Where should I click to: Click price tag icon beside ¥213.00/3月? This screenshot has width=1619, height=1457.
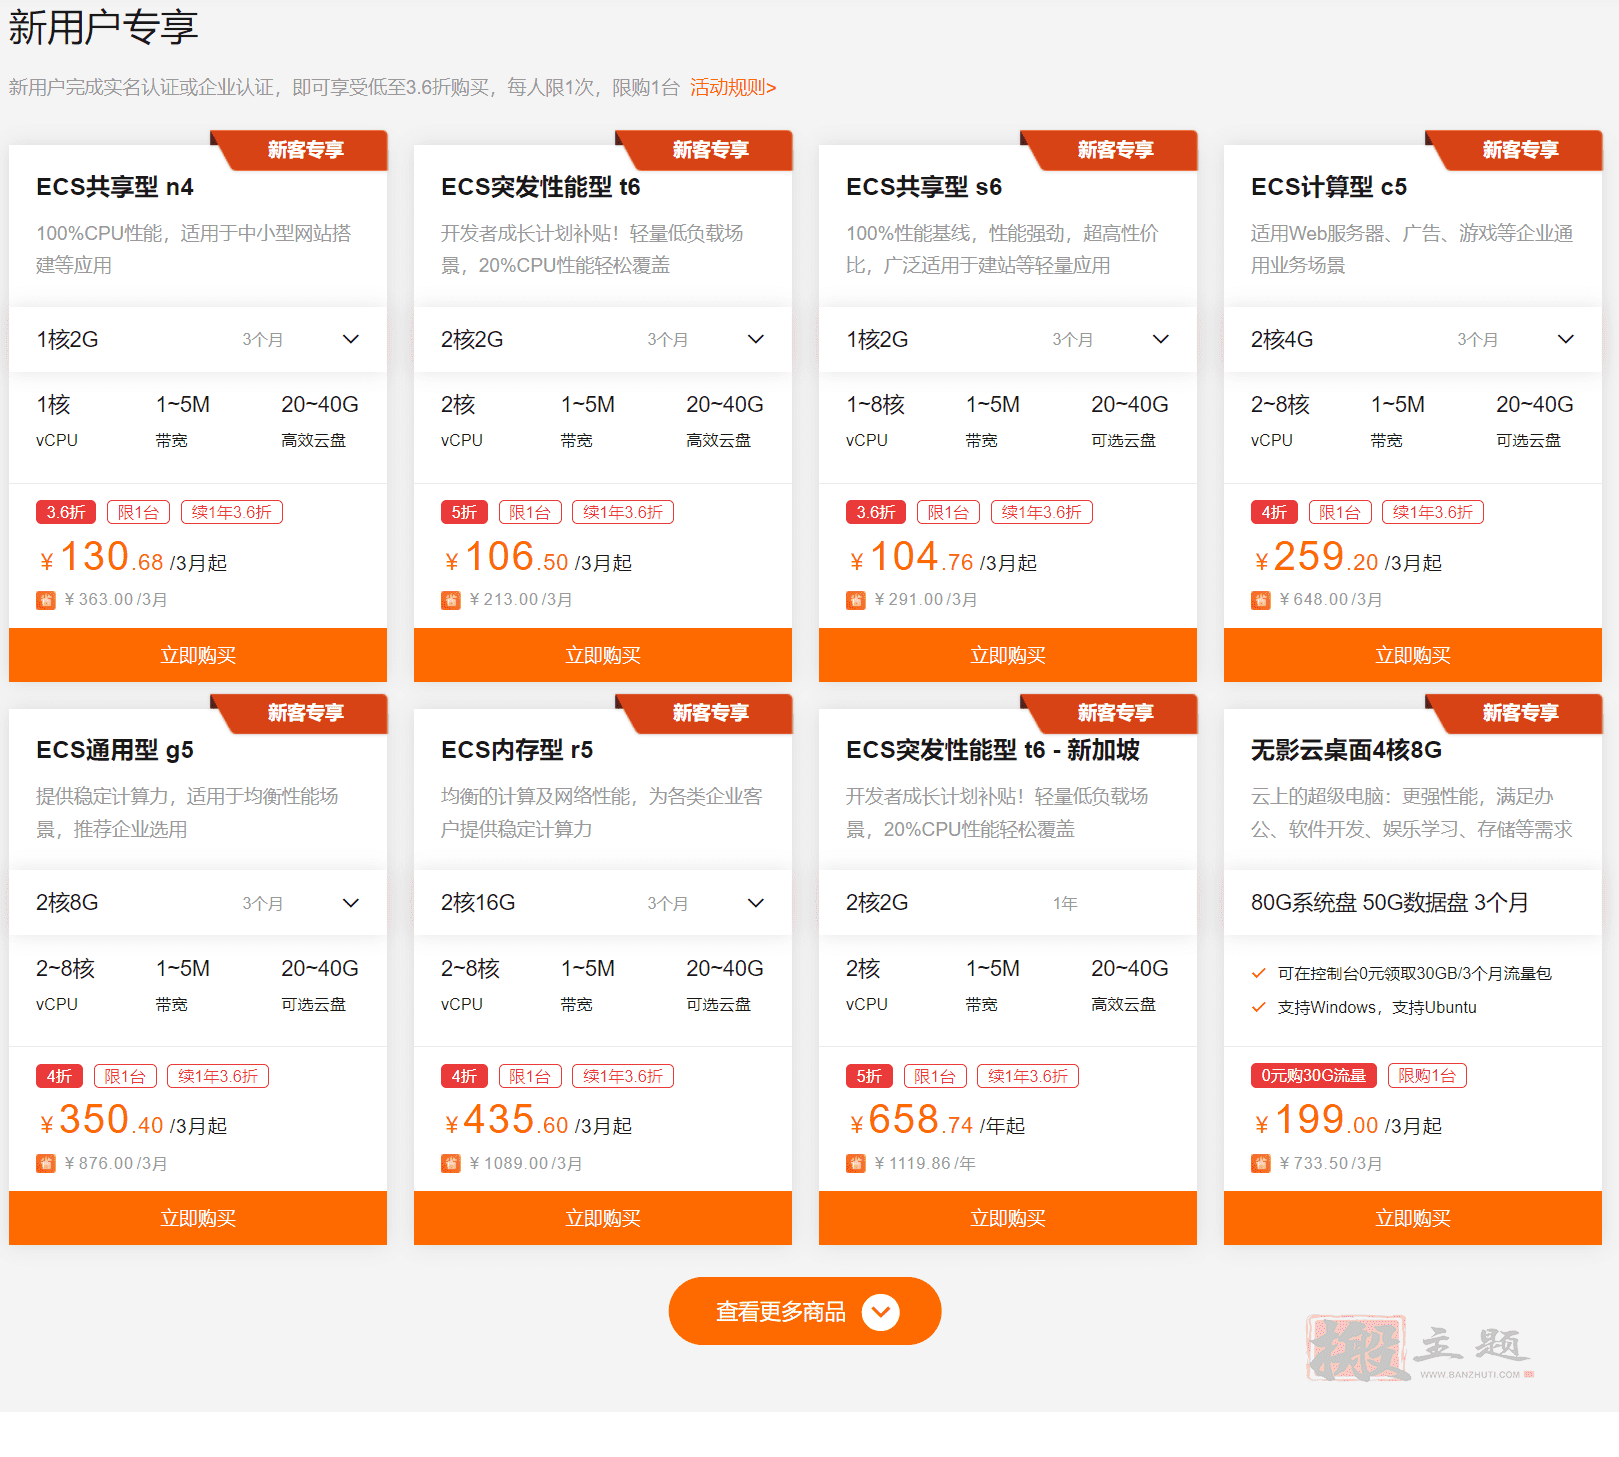point(451,600)
